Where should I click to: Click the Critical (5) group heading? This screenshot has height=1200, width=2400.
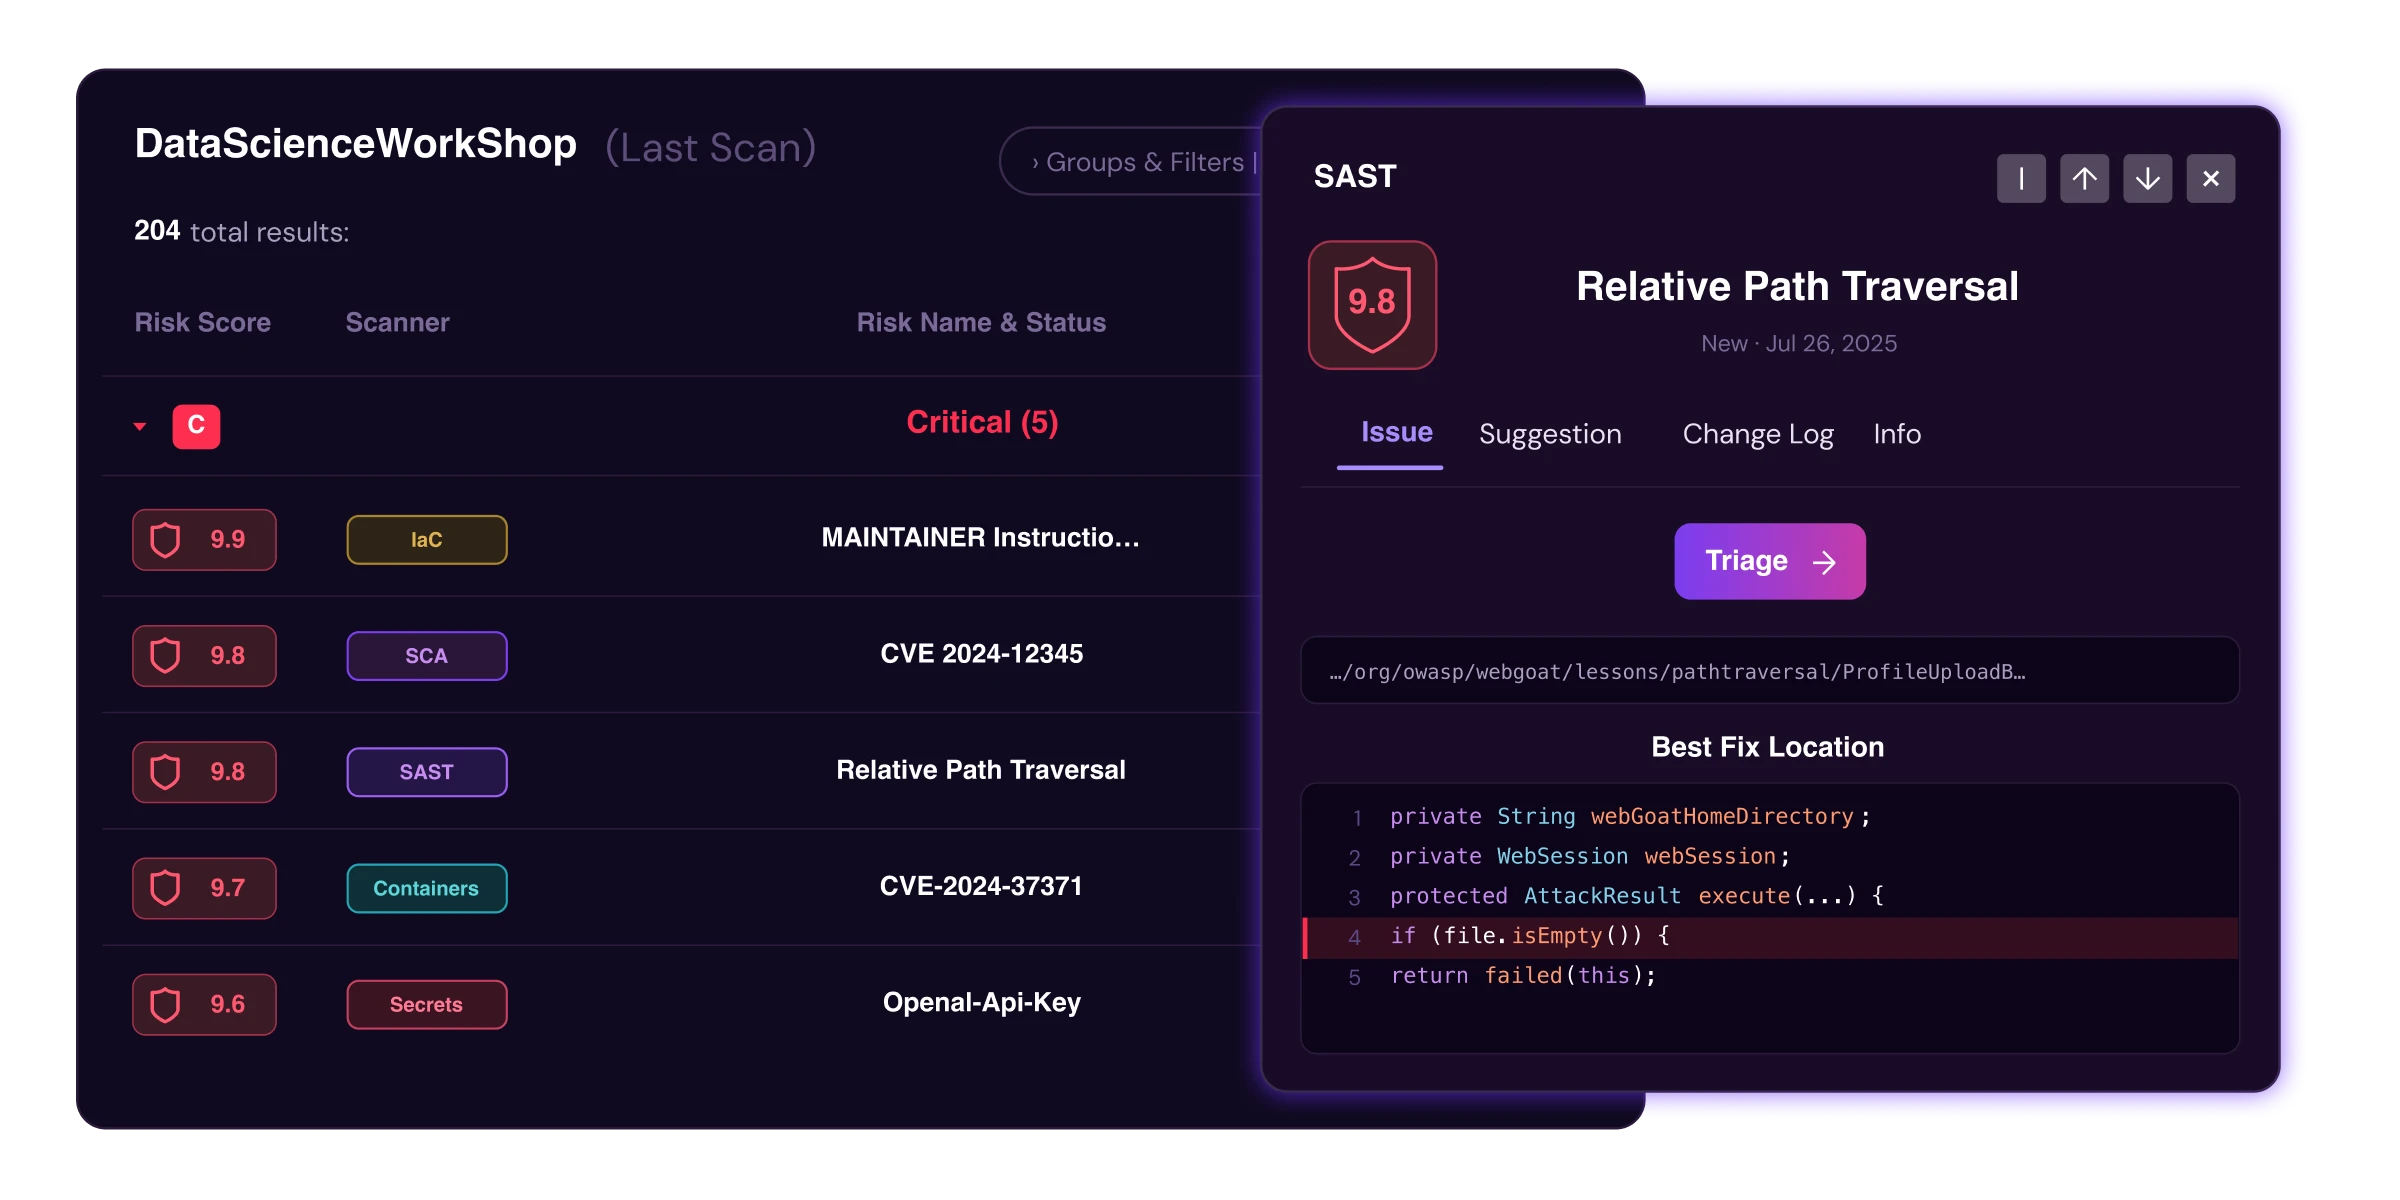pyautogui.click(x=982, y=422)
